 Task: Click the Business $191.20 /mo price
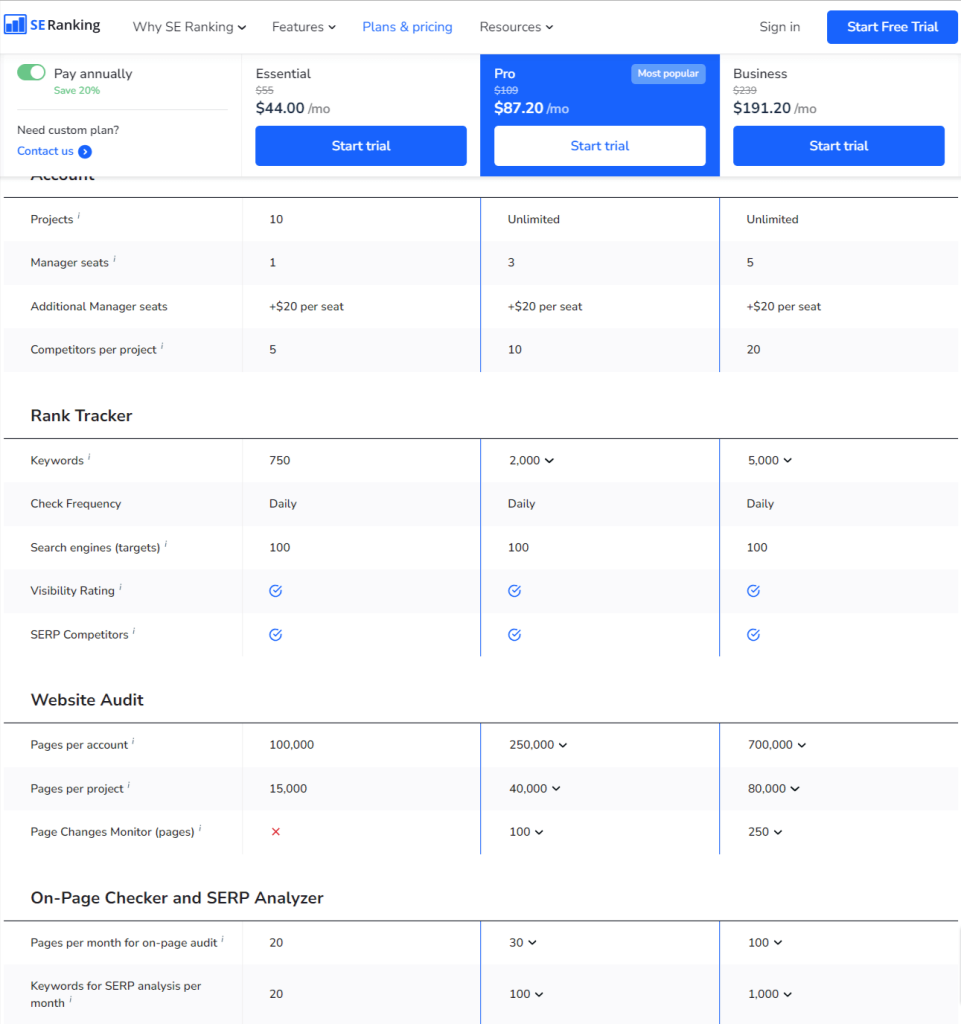click(x=774, y=108)
